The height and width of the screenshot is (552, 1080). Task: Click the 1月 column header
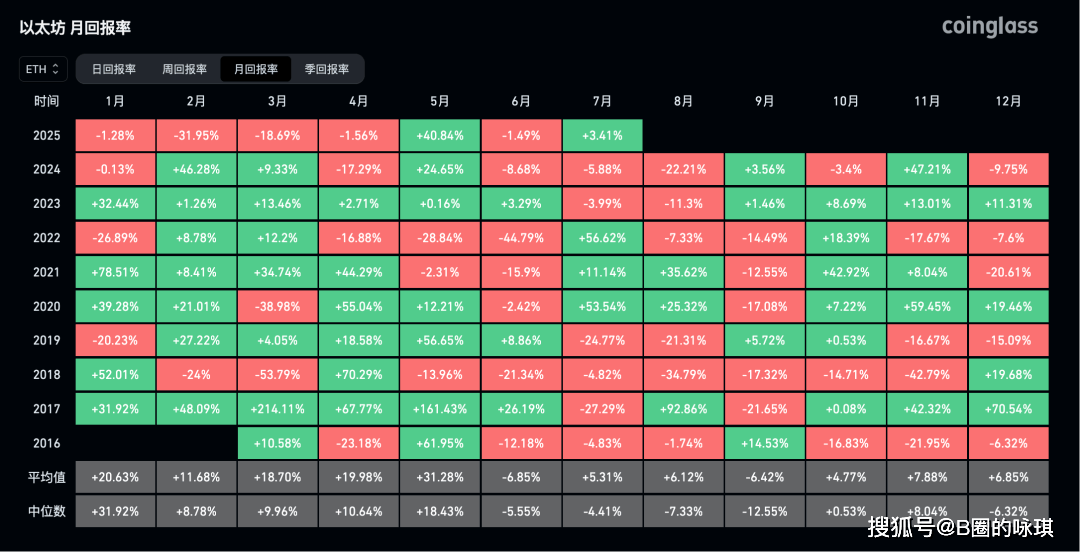(115, 101)
